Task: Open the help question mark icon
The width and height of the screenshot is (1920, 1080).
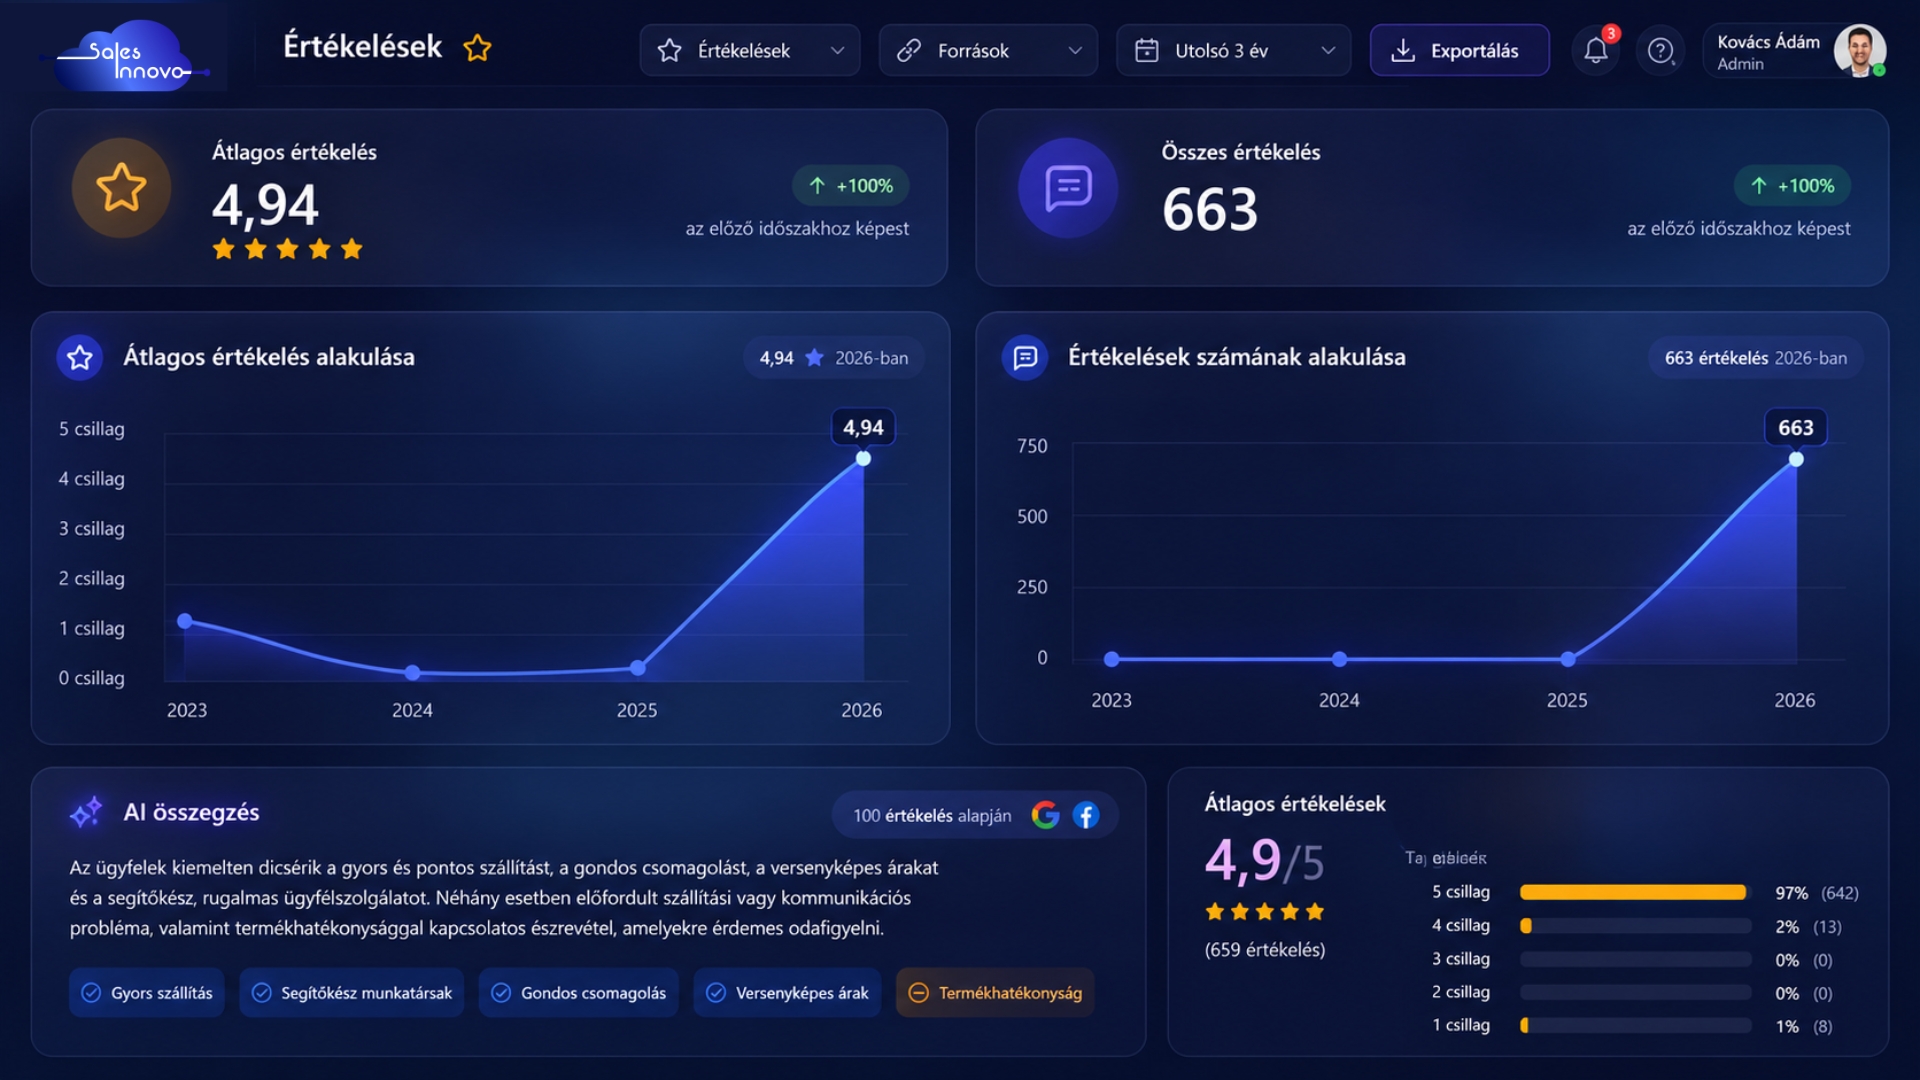Action: 1660,50
